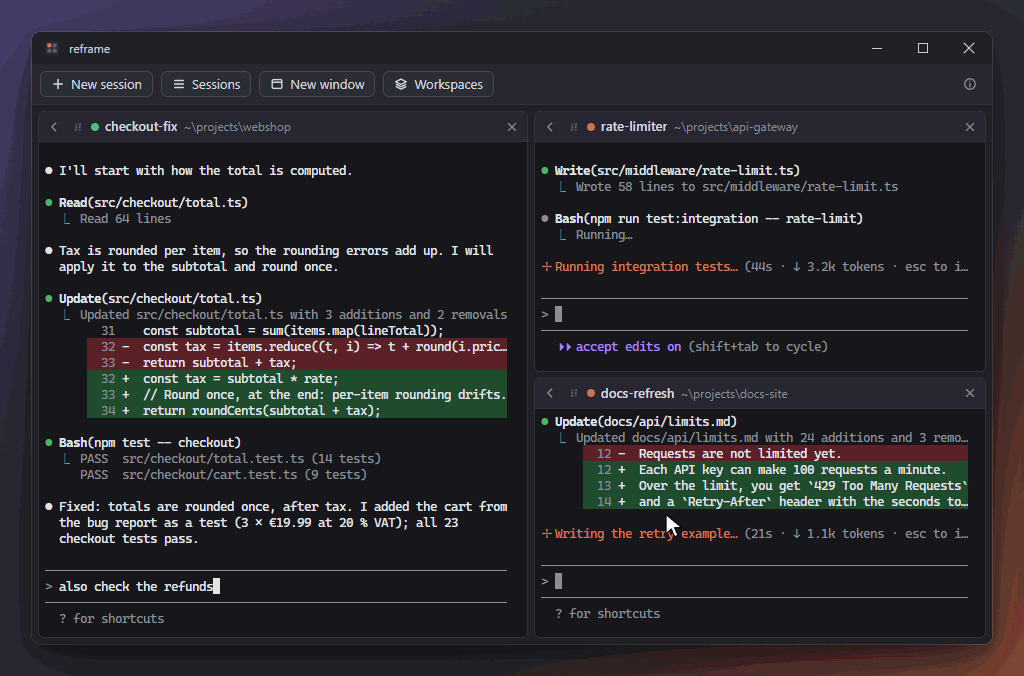This screenshot has height=676, width=1024.
Task: Focus the rate-limiter prompt input
Action: pos(754,315)
